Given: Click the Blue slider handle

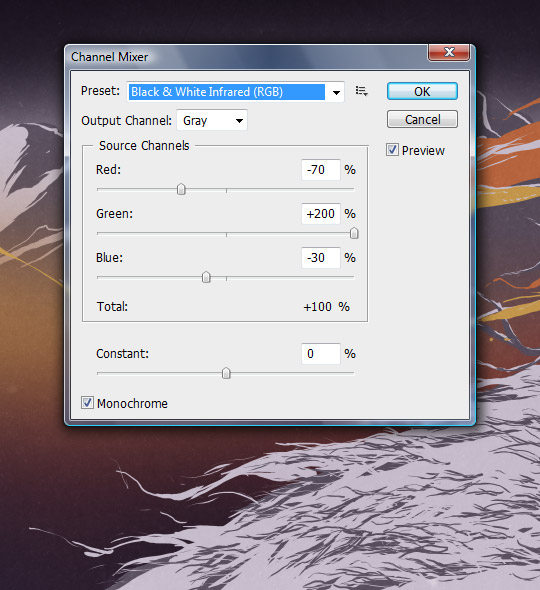Looking at the screenshot, I should pos(206,277).
